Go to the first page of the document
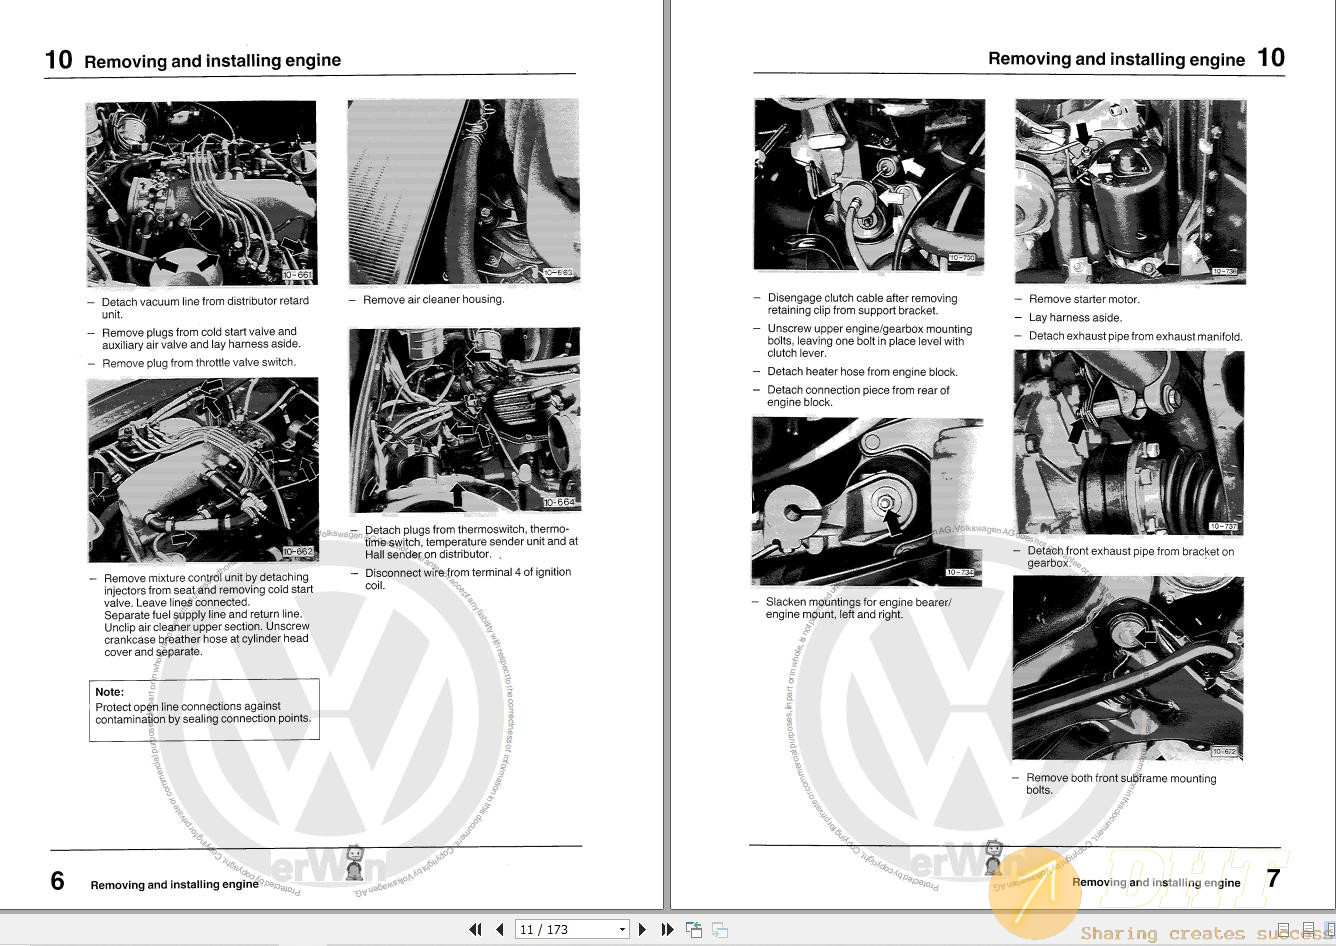This screenshot has height=946, width=1336. click(476, 930)
